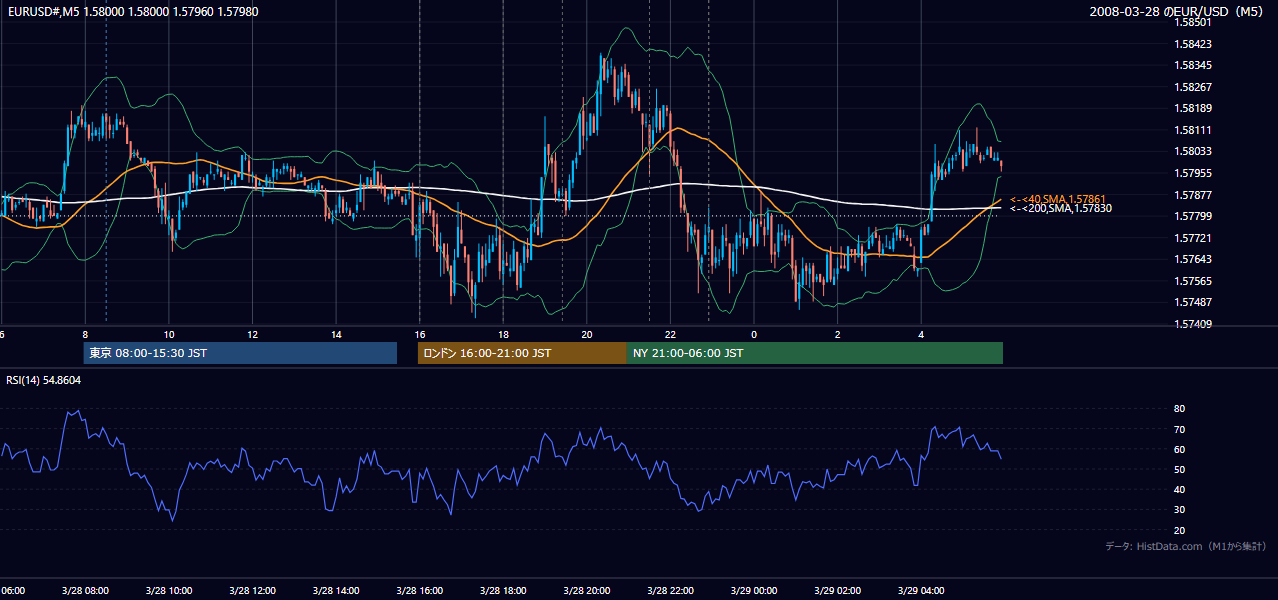
Task: Click hour tick 14 under price chart
Action: click(336, 334)
